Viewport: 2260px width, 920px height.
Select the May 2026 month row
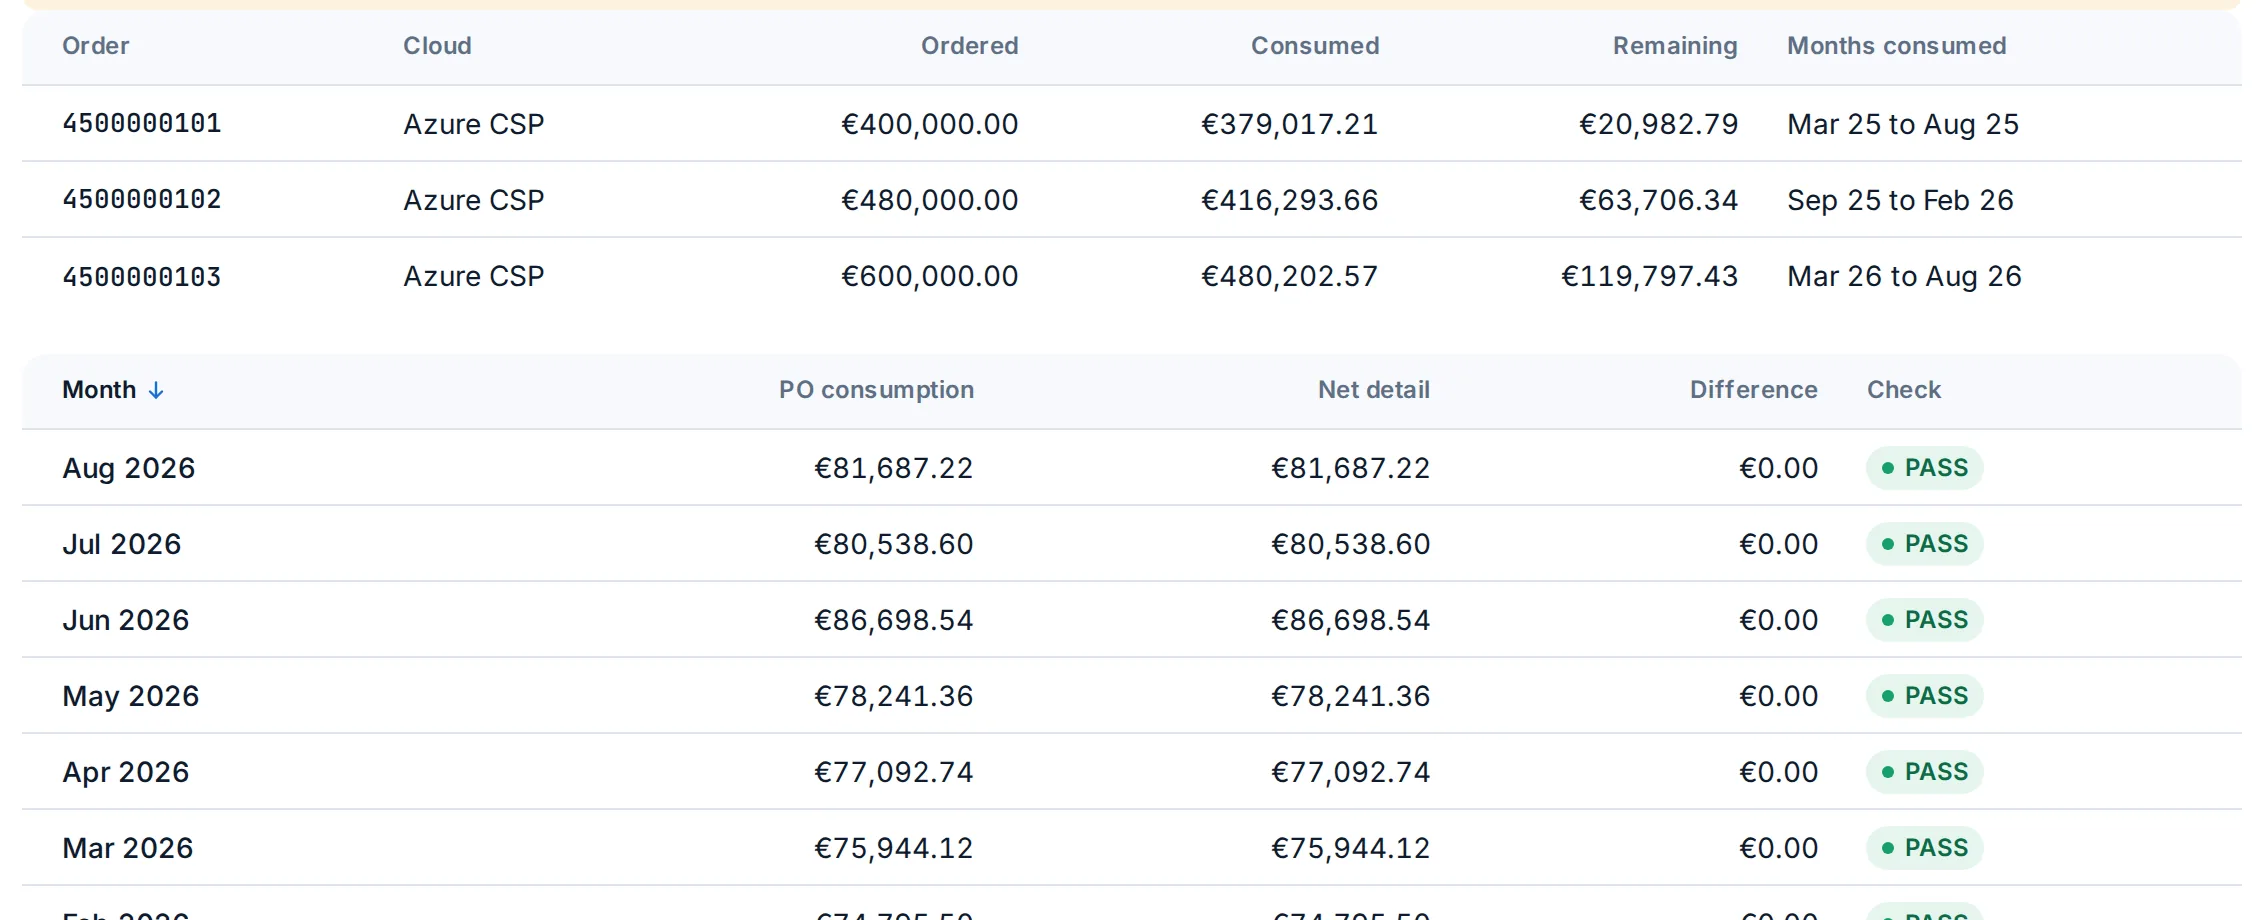pyautogui.click(x=1132, y=696)
